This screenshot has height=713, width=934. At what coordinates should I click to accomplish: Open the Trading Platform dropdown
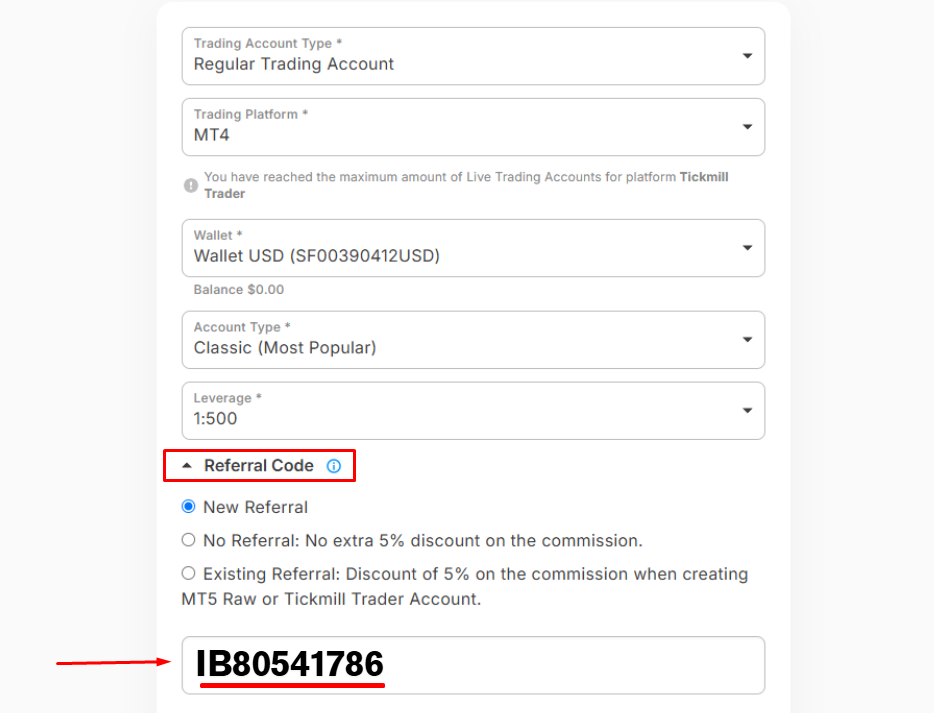point(472,127)
